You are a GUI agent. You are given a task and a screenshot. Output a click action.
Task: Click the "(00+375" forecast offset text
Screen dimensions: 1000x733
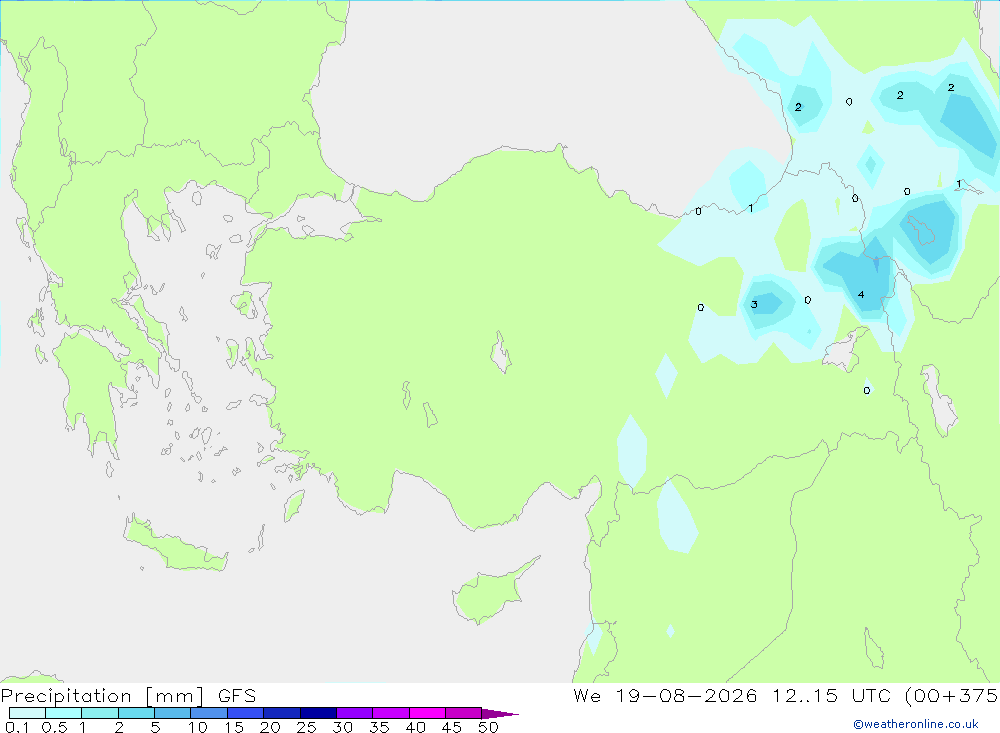952,696
